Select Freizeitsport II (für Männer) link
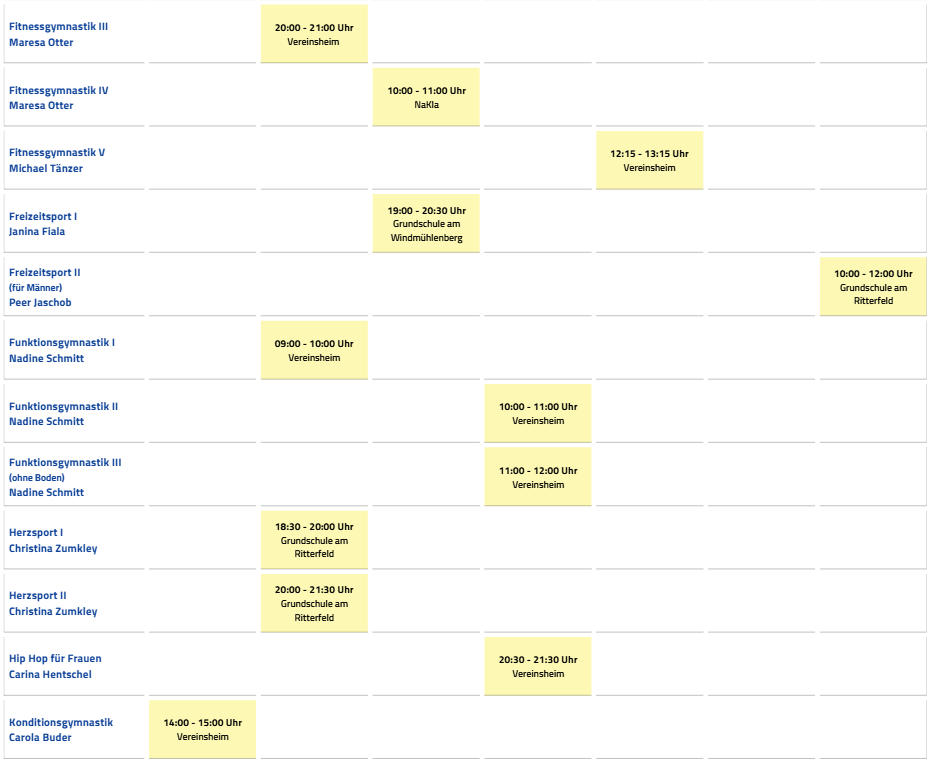This screenshot has height=761, width=929. 45,273
